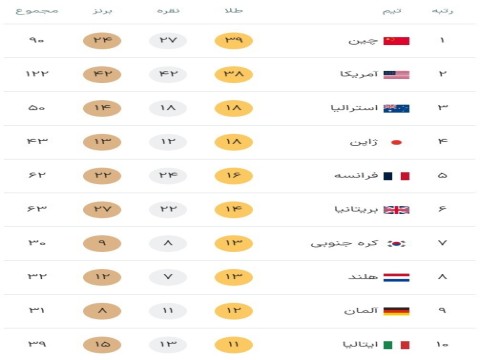Click America's total medal count ۱۲۲

click(x=37, y=74)
